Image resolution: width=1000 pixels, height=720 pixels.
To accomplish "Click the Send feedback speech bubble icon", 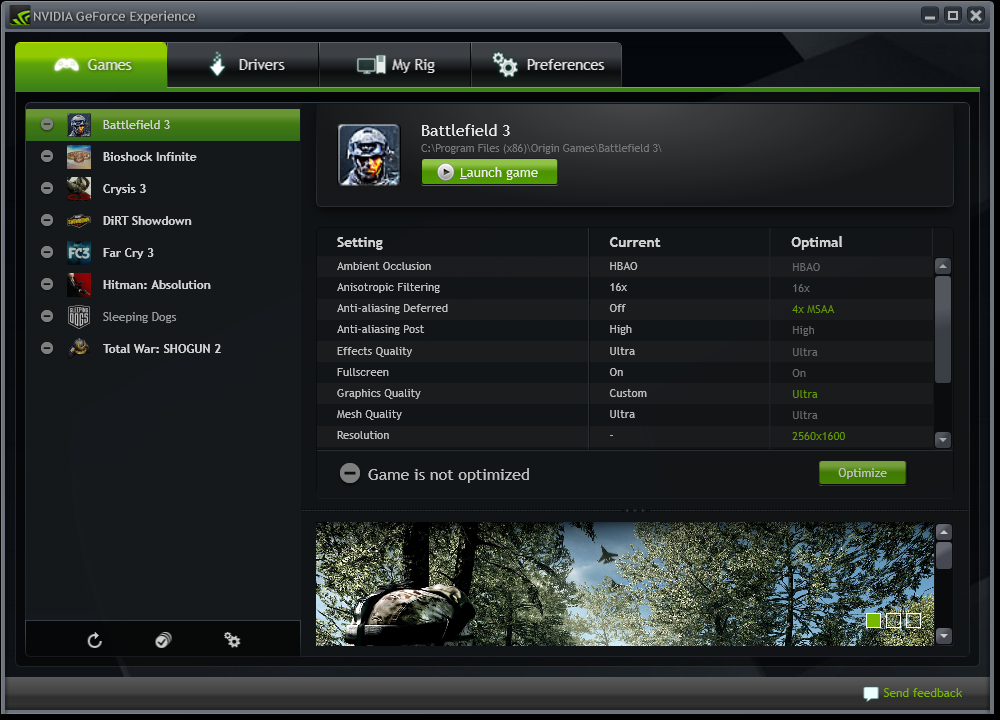I will (x=870, y=693).
